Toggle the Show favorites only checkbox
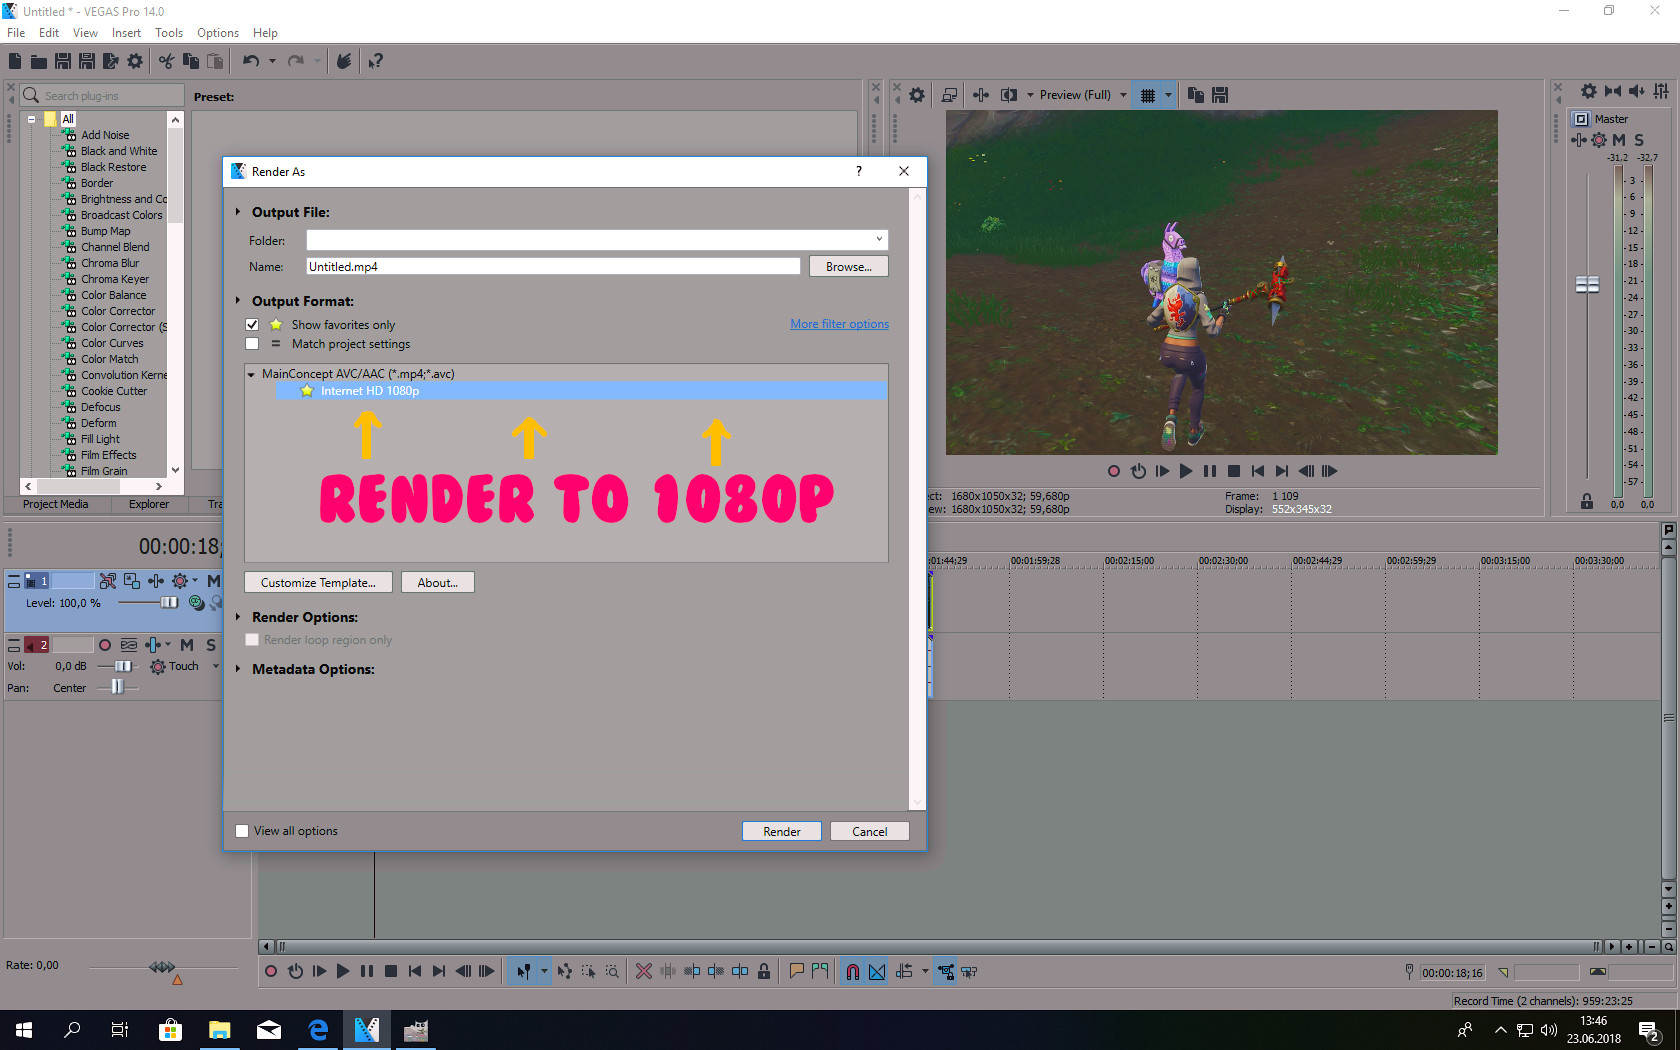 point(252,325)
